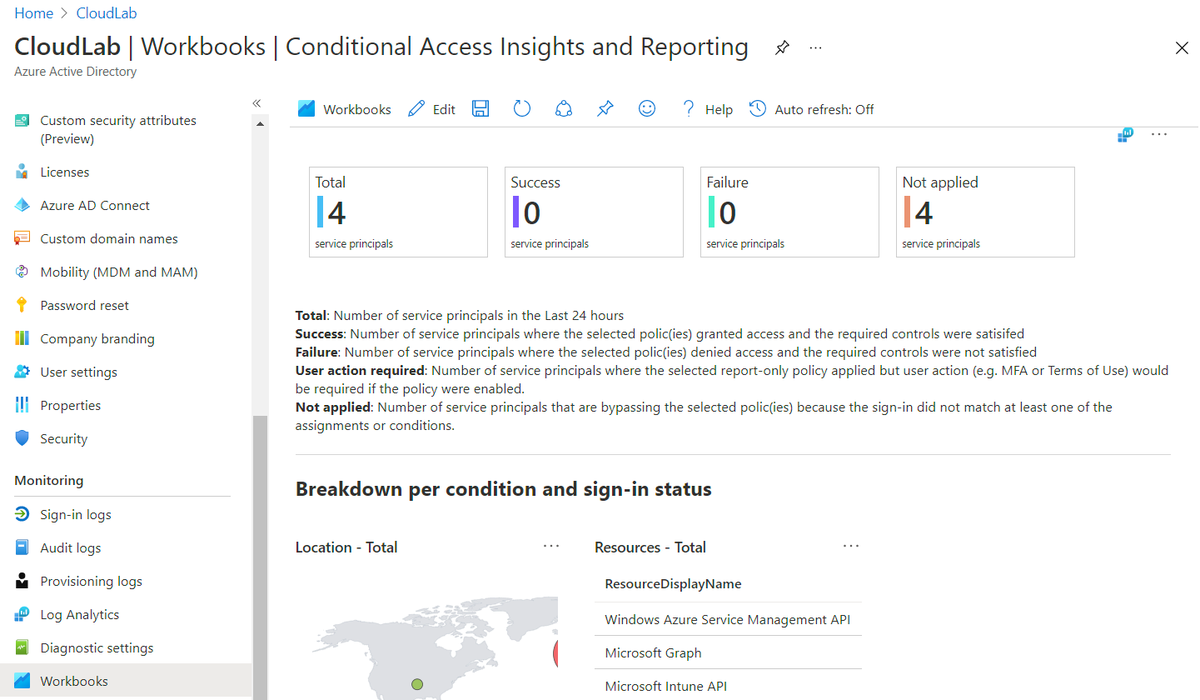Open title bar ellipsis menu

(x=816, y=48)
